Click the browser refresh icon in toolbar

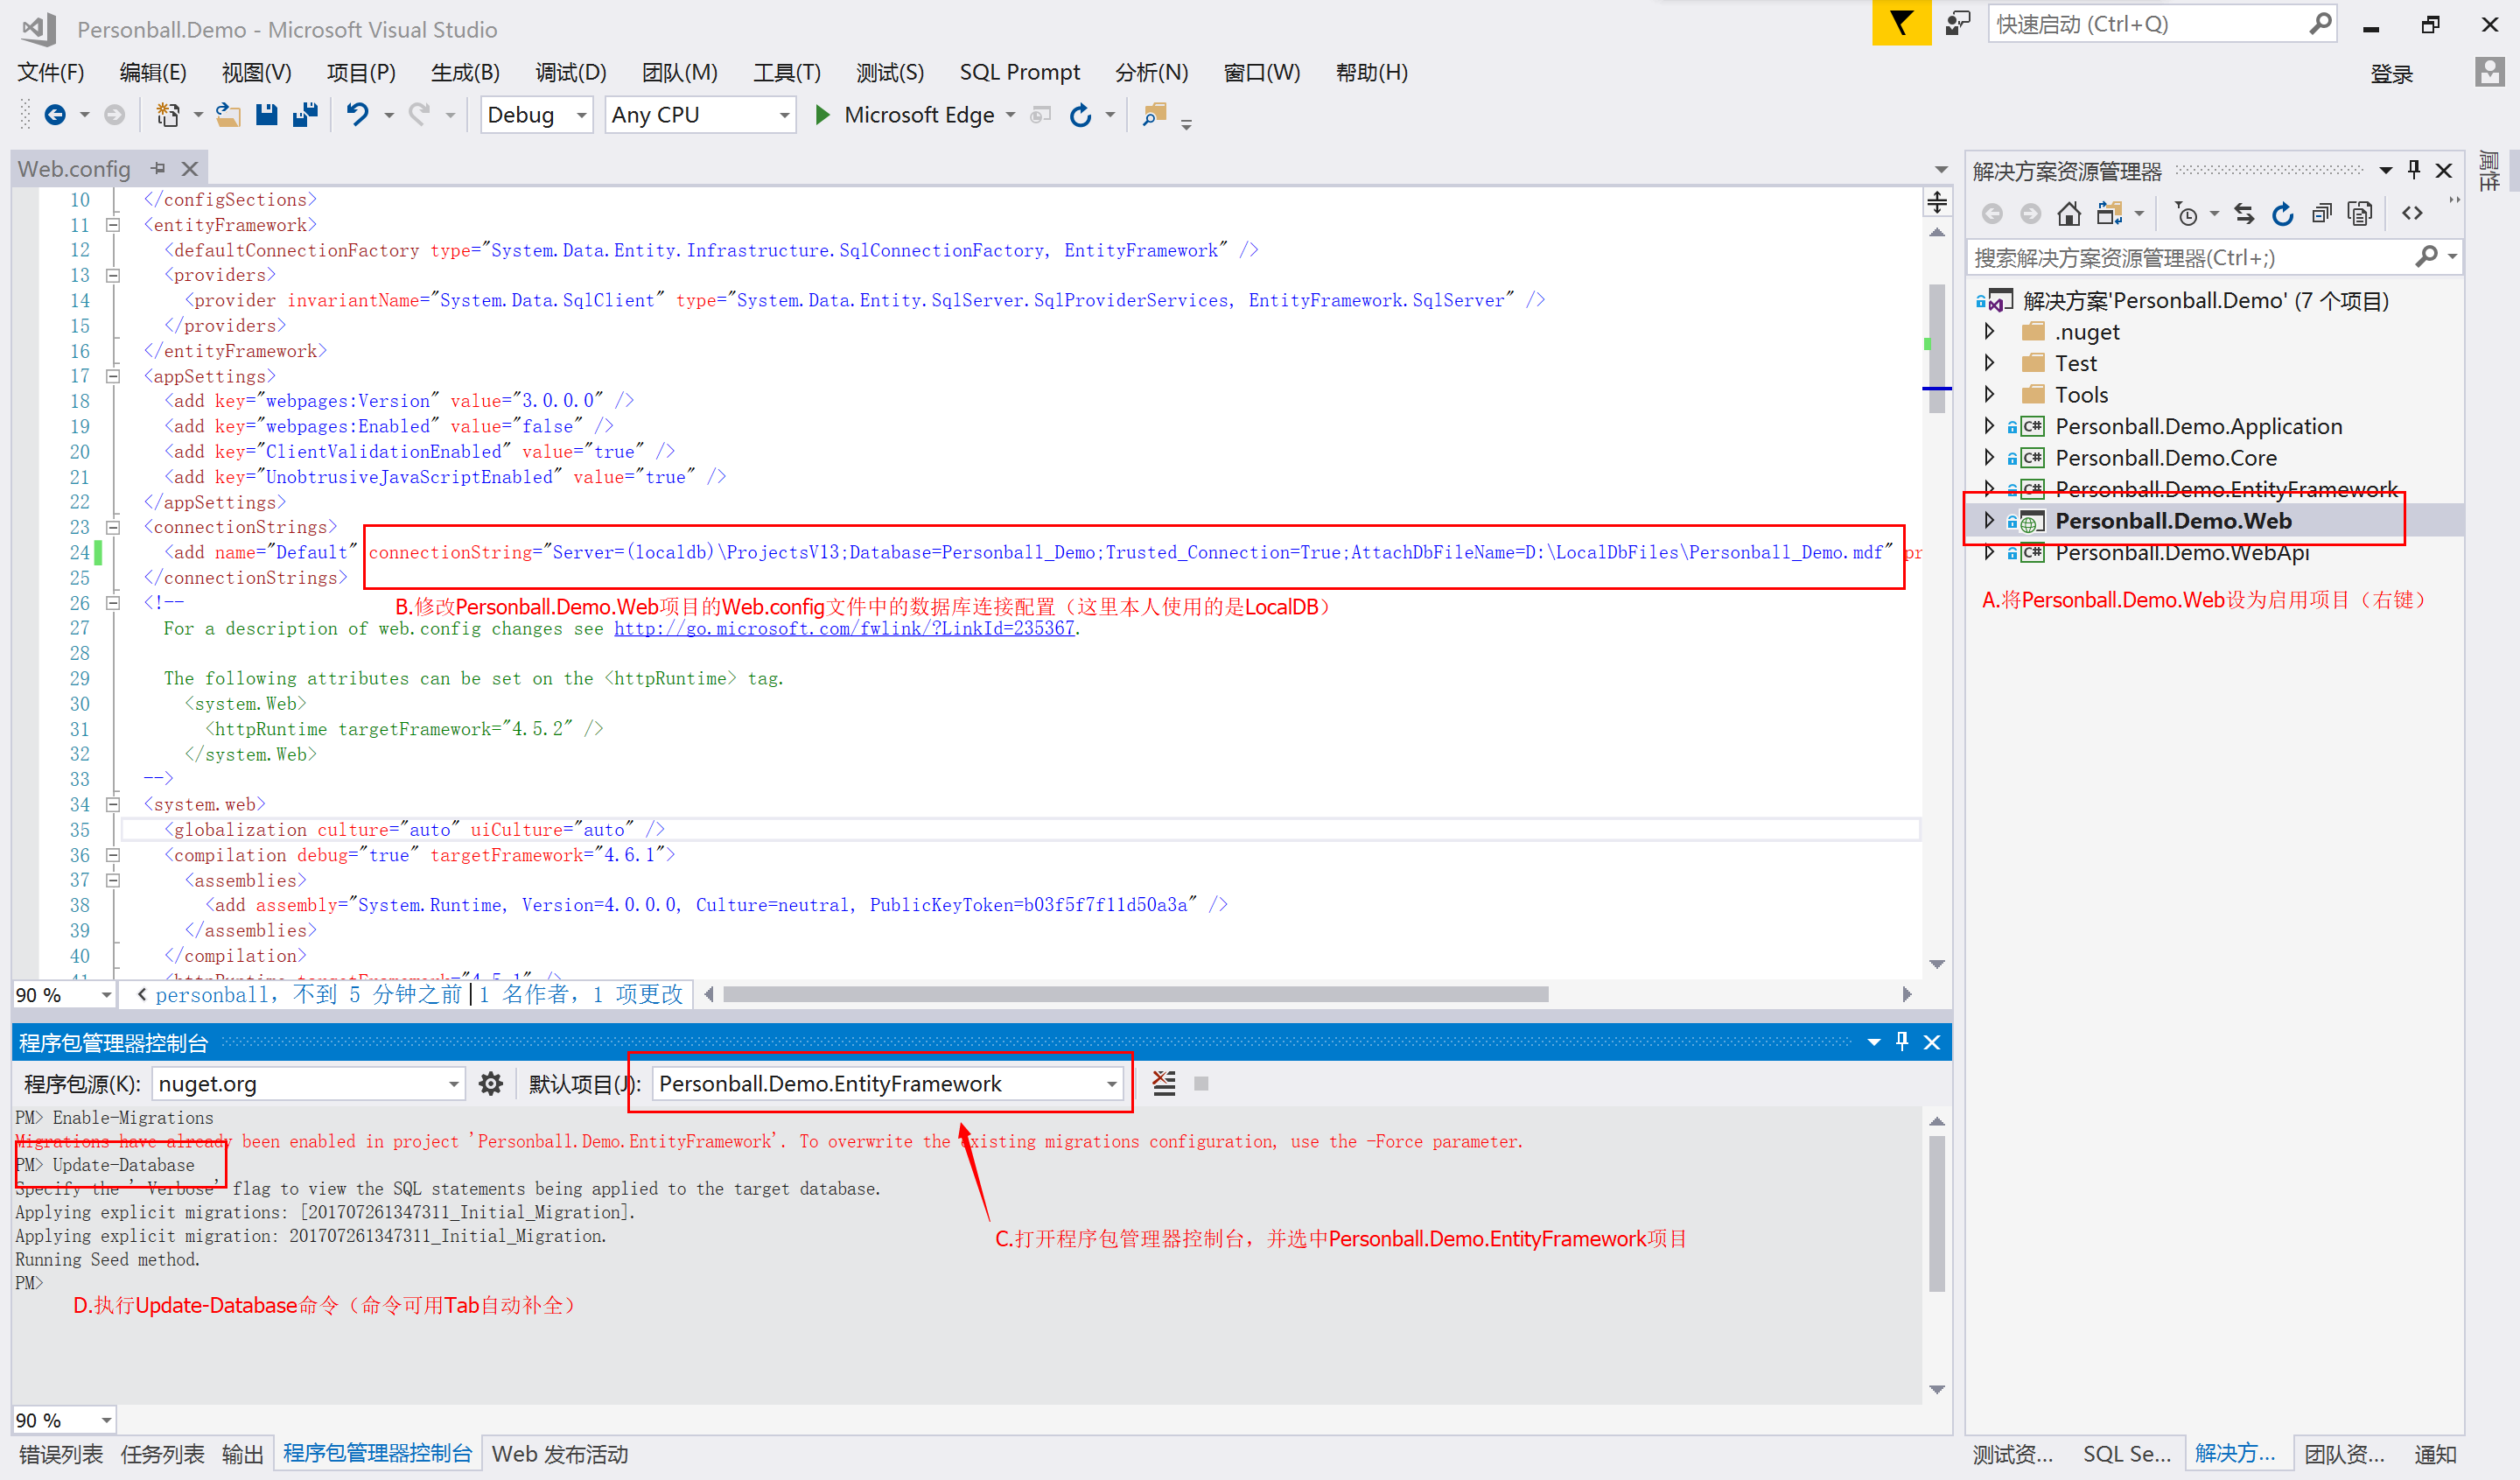(x=1080, y=115)
